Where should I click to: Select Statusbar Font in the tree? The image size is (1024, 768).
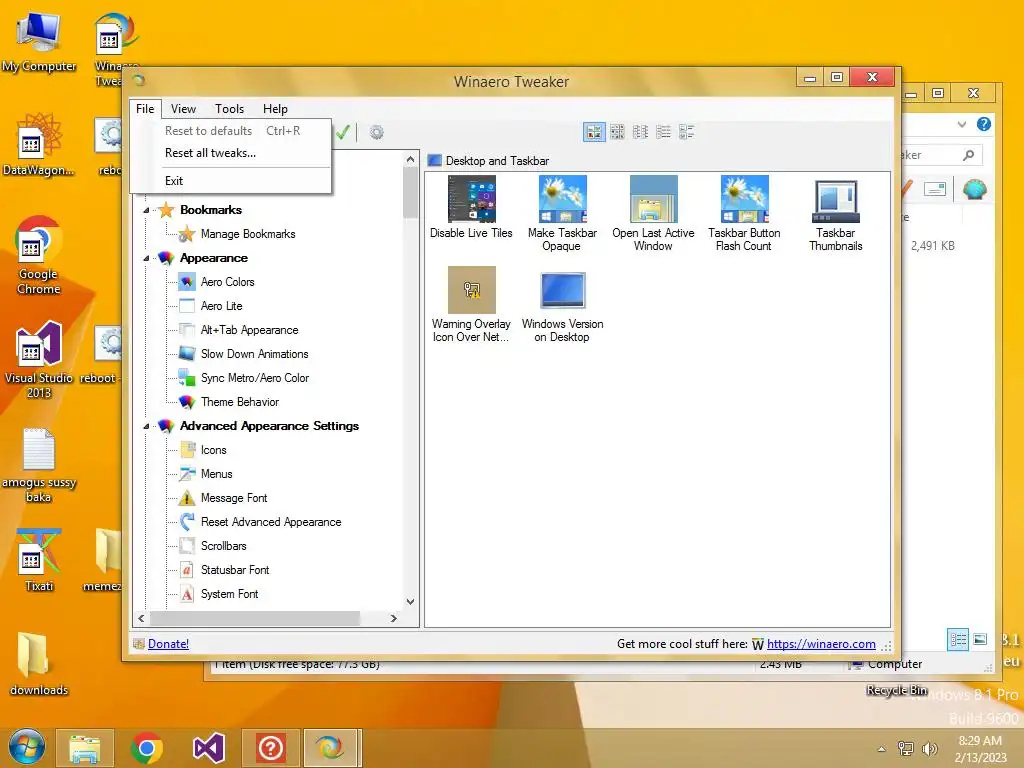(x=234, y=570)
